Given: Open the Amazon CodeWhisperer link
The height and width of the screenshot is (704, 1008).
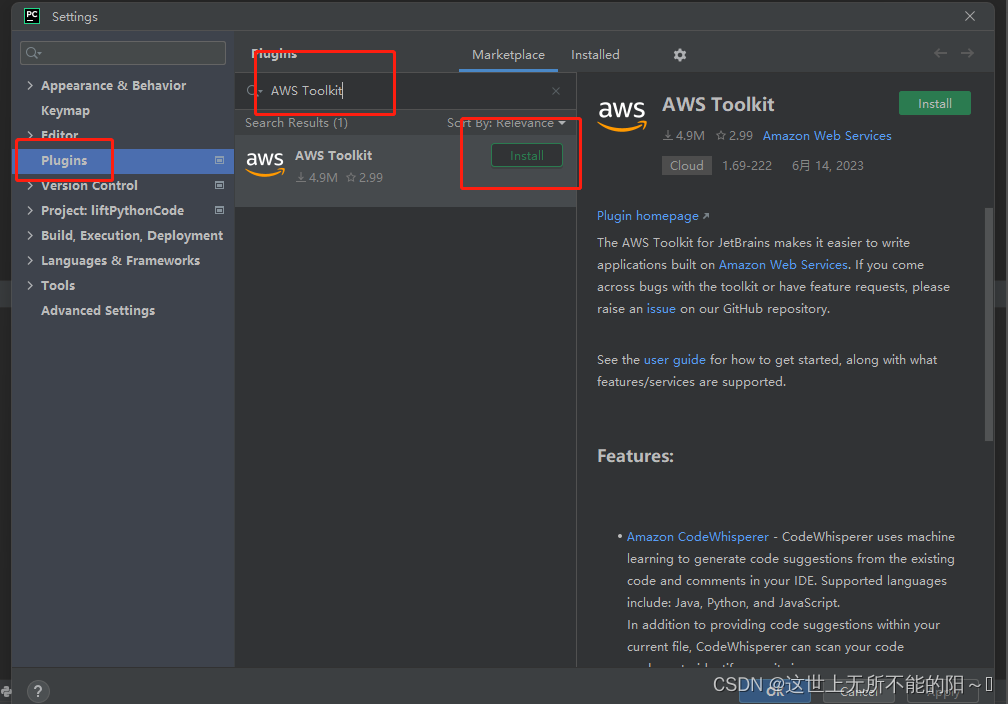Looking at the screenshot, I should 698,537.
